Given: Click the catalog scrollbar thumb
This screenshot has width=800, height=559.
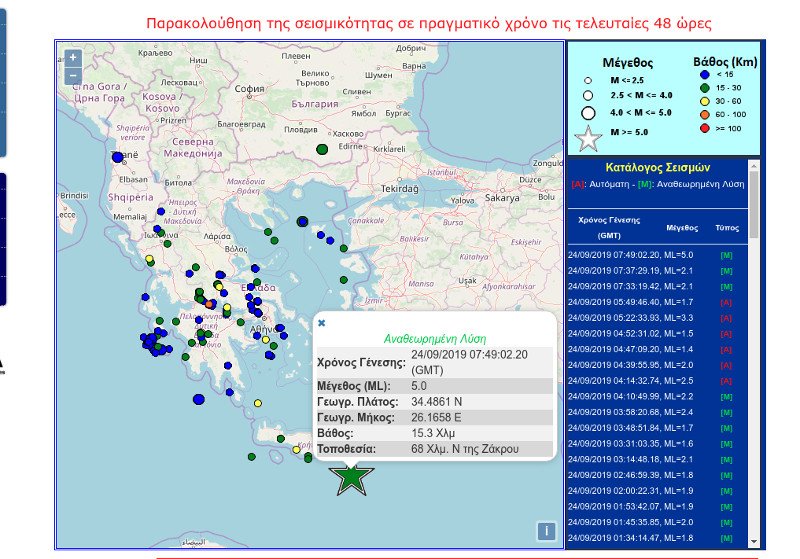Looking at the screenshot, I should click(x=754, y=204).
